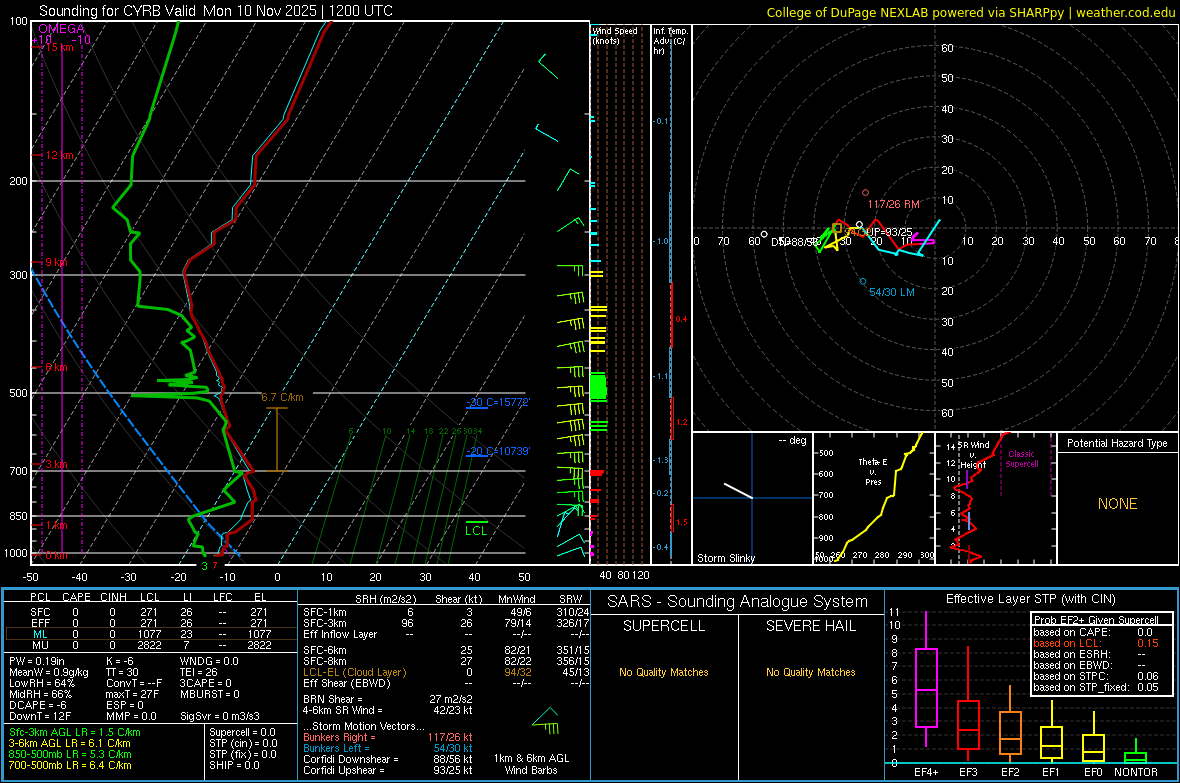Screen dimensions: 1180x783
Task: Click the 'Prob EF2+ Given Supercell' heading
Action: 1096,620
